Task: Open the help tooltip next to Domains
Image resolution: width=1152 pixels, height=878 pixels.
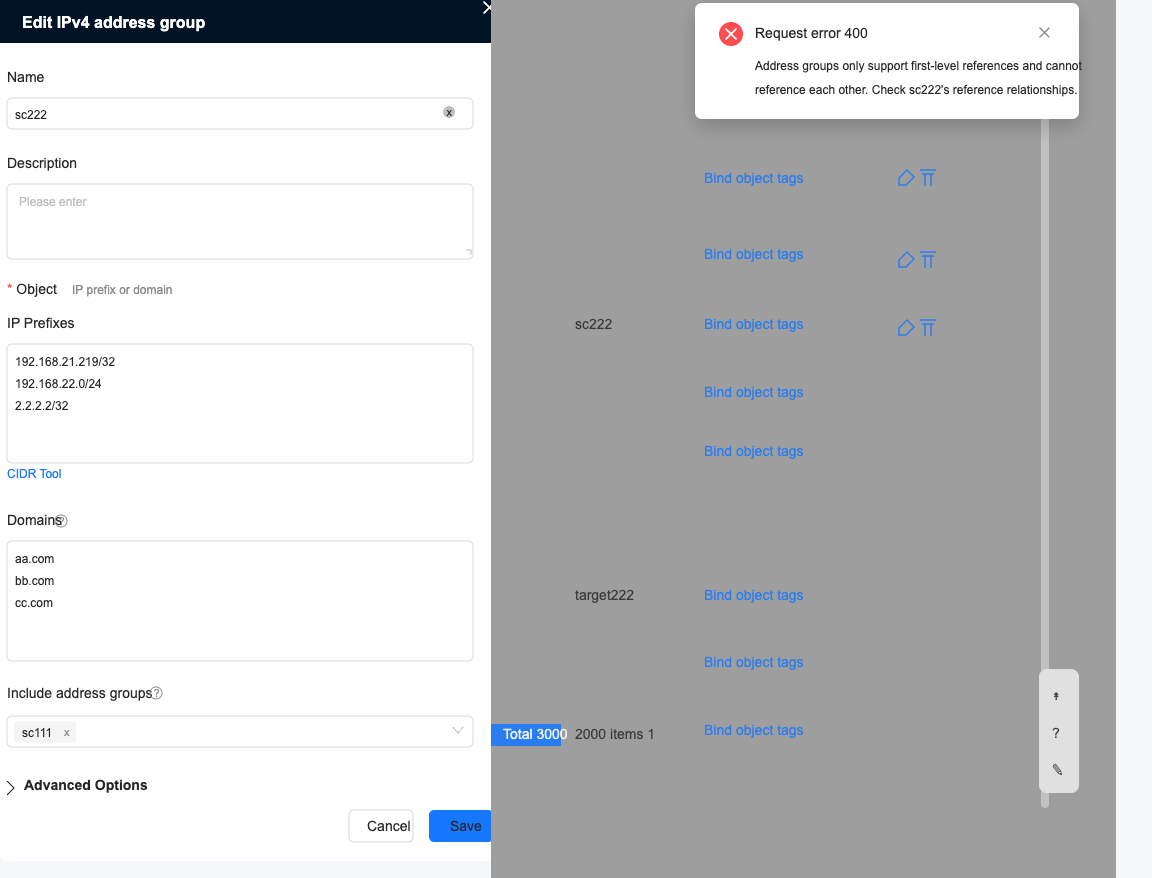Action: pyautogui.click(x=62, y=521)
